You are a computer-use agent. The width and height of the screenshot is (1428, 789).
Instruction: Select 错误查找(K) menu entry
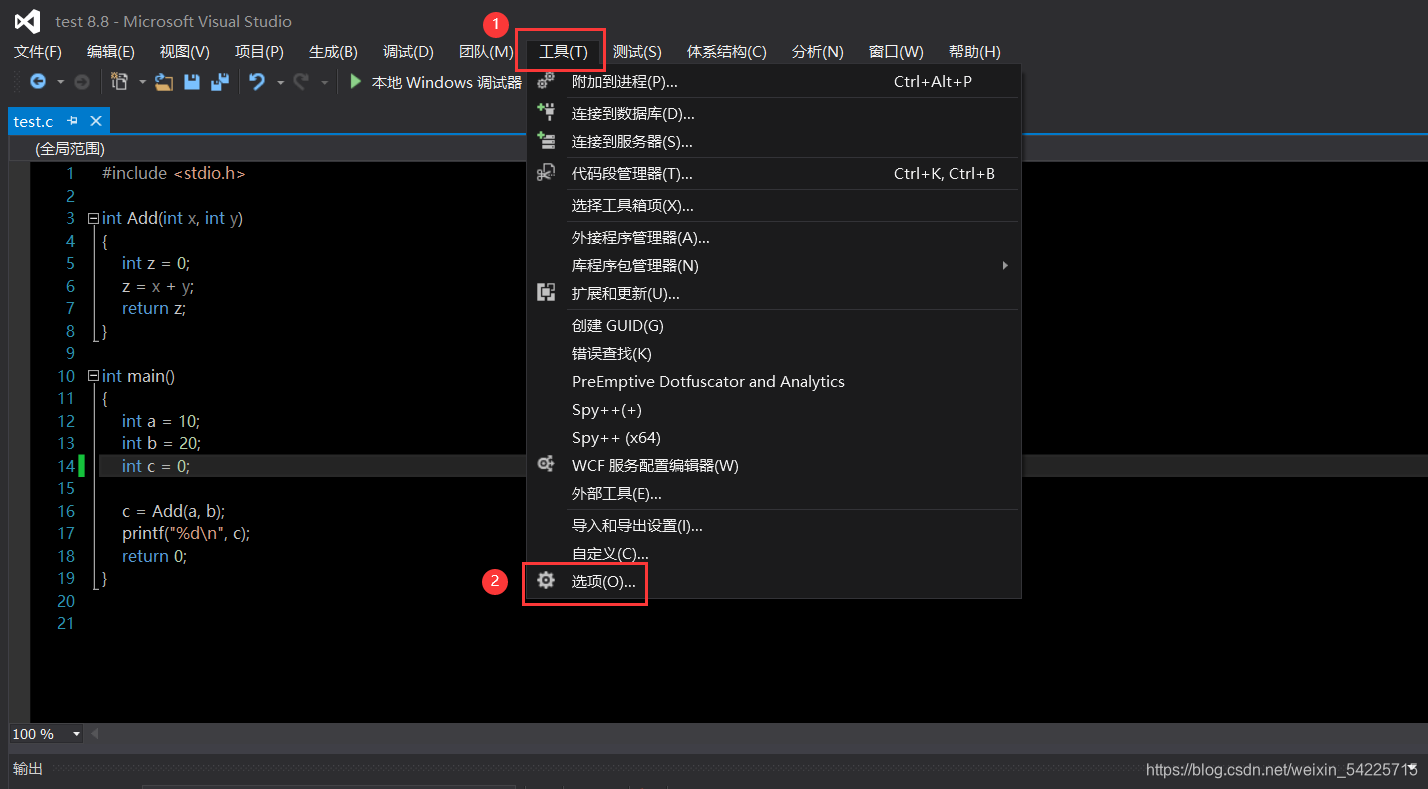click(x=774, y=354)
